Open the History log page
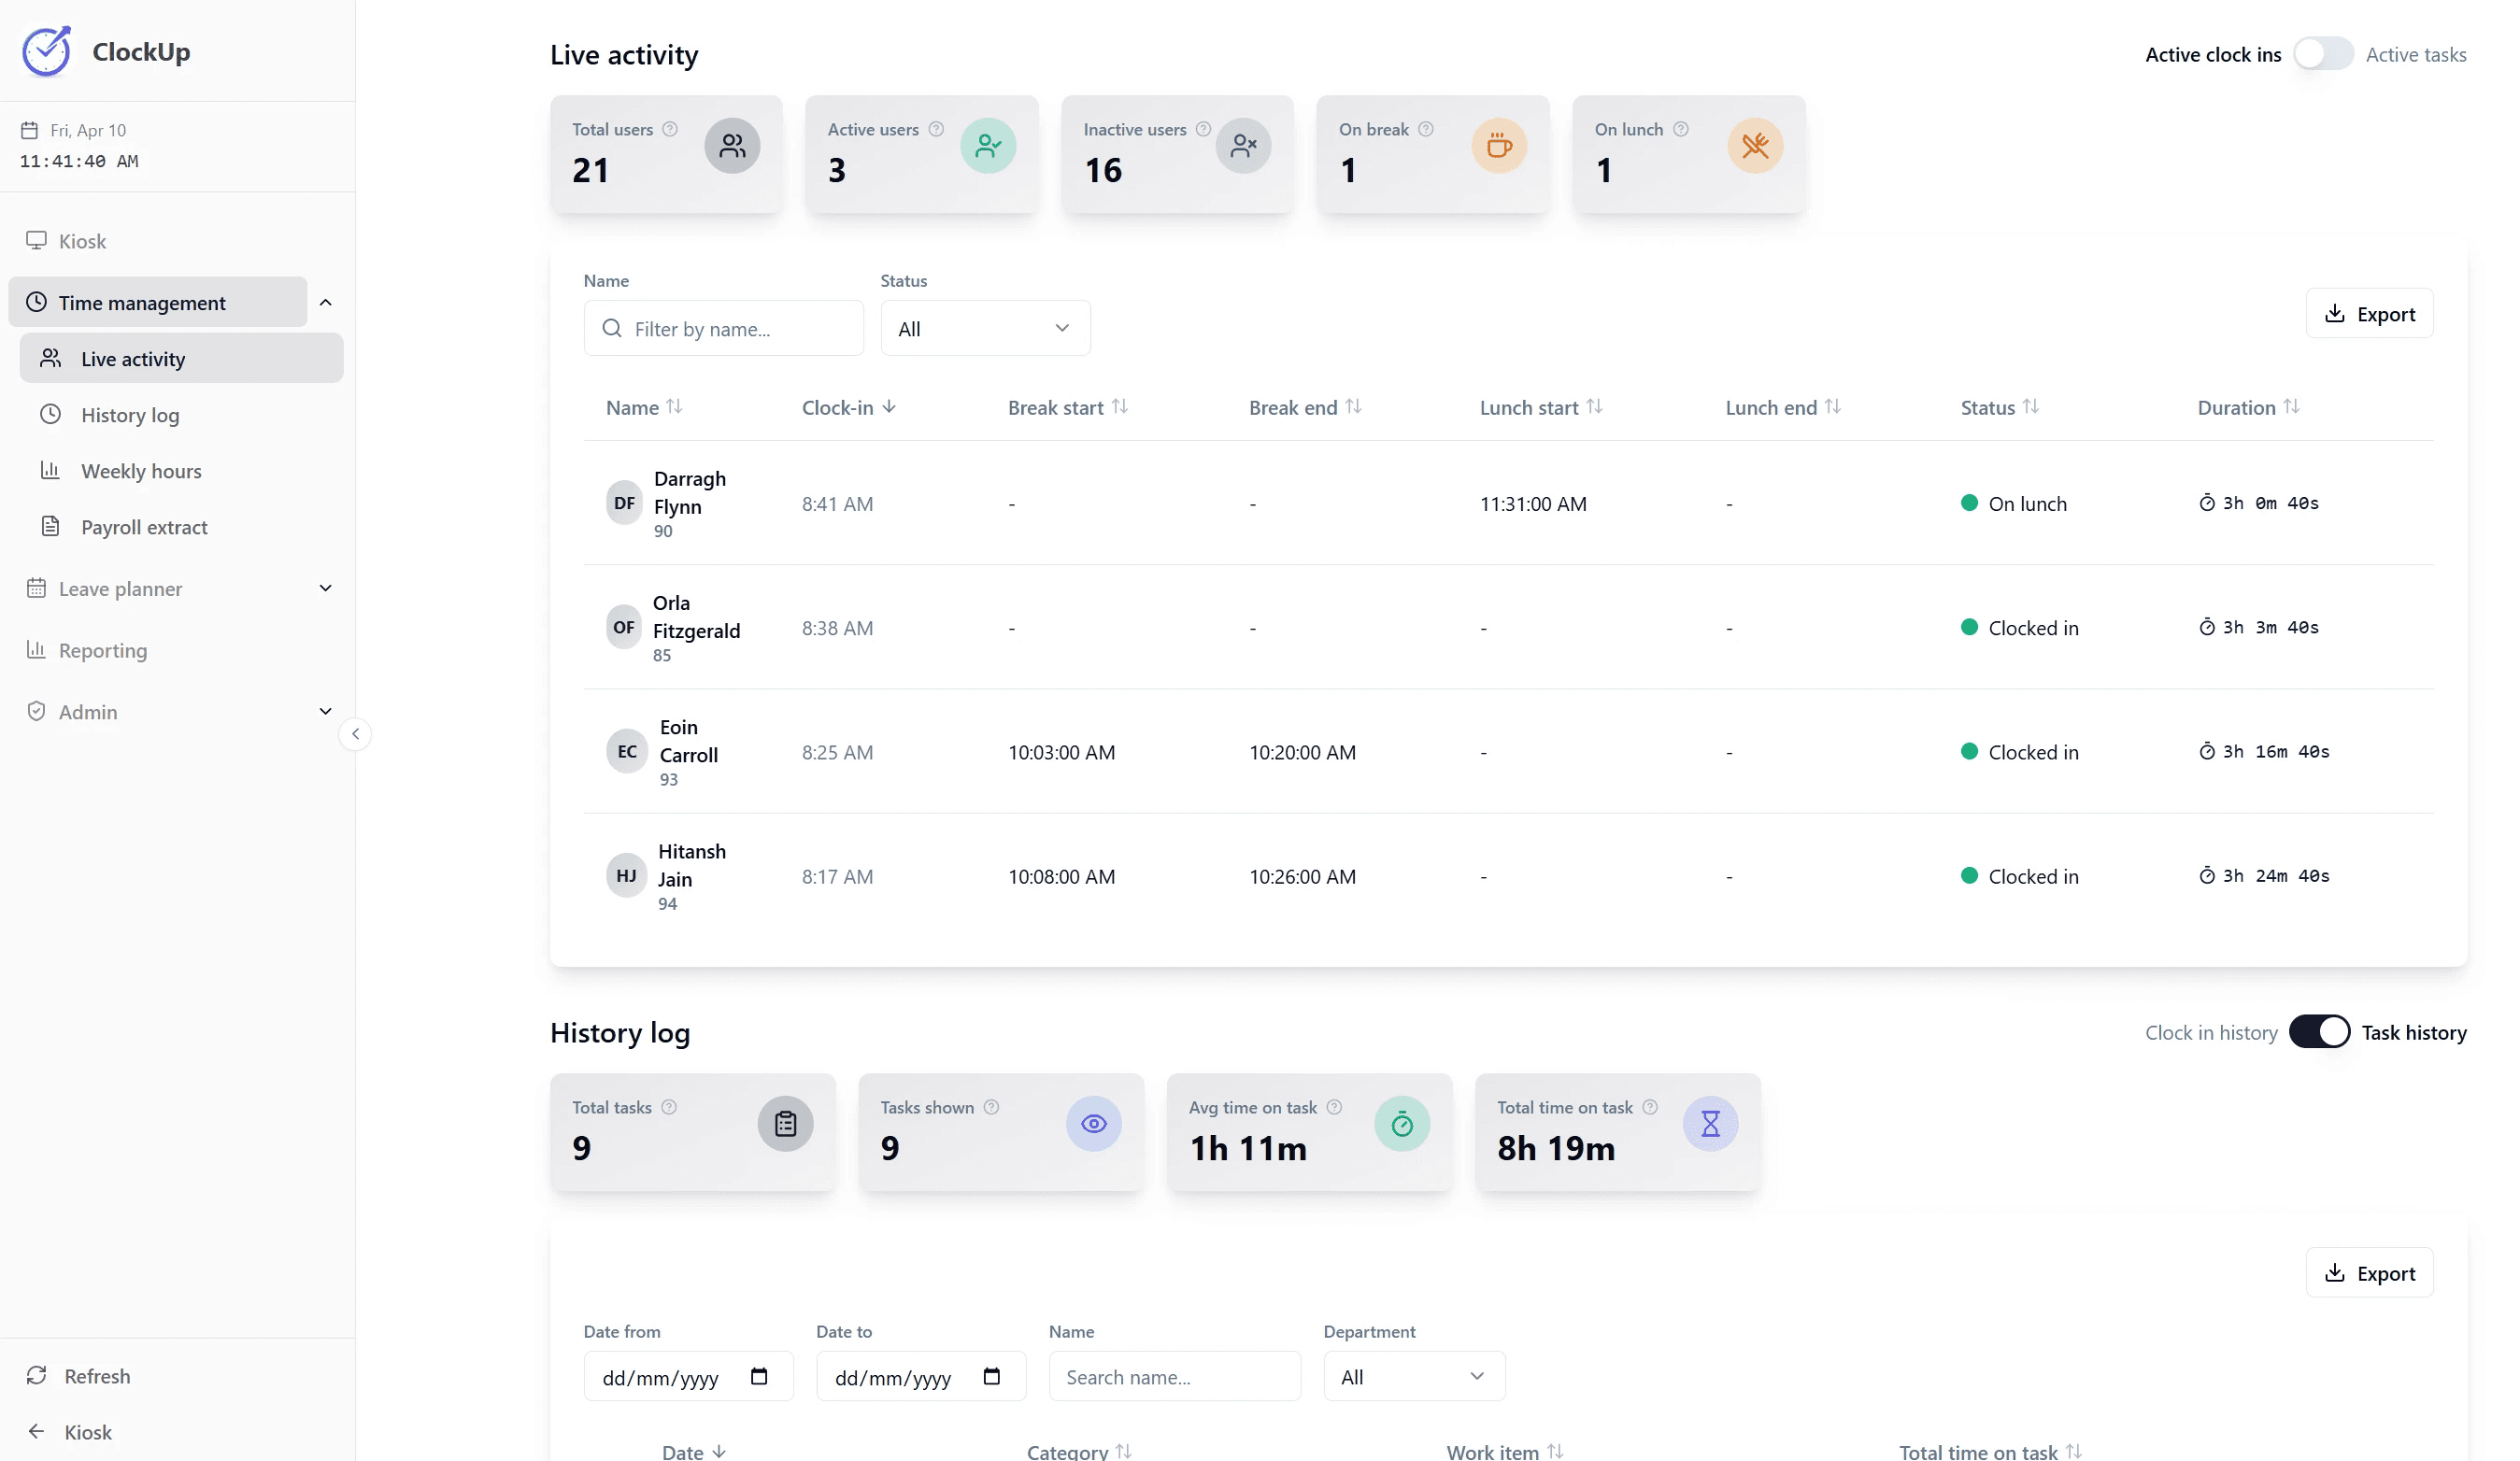The width and height of the screenshot is (2520, 1461). coord(130,415)
